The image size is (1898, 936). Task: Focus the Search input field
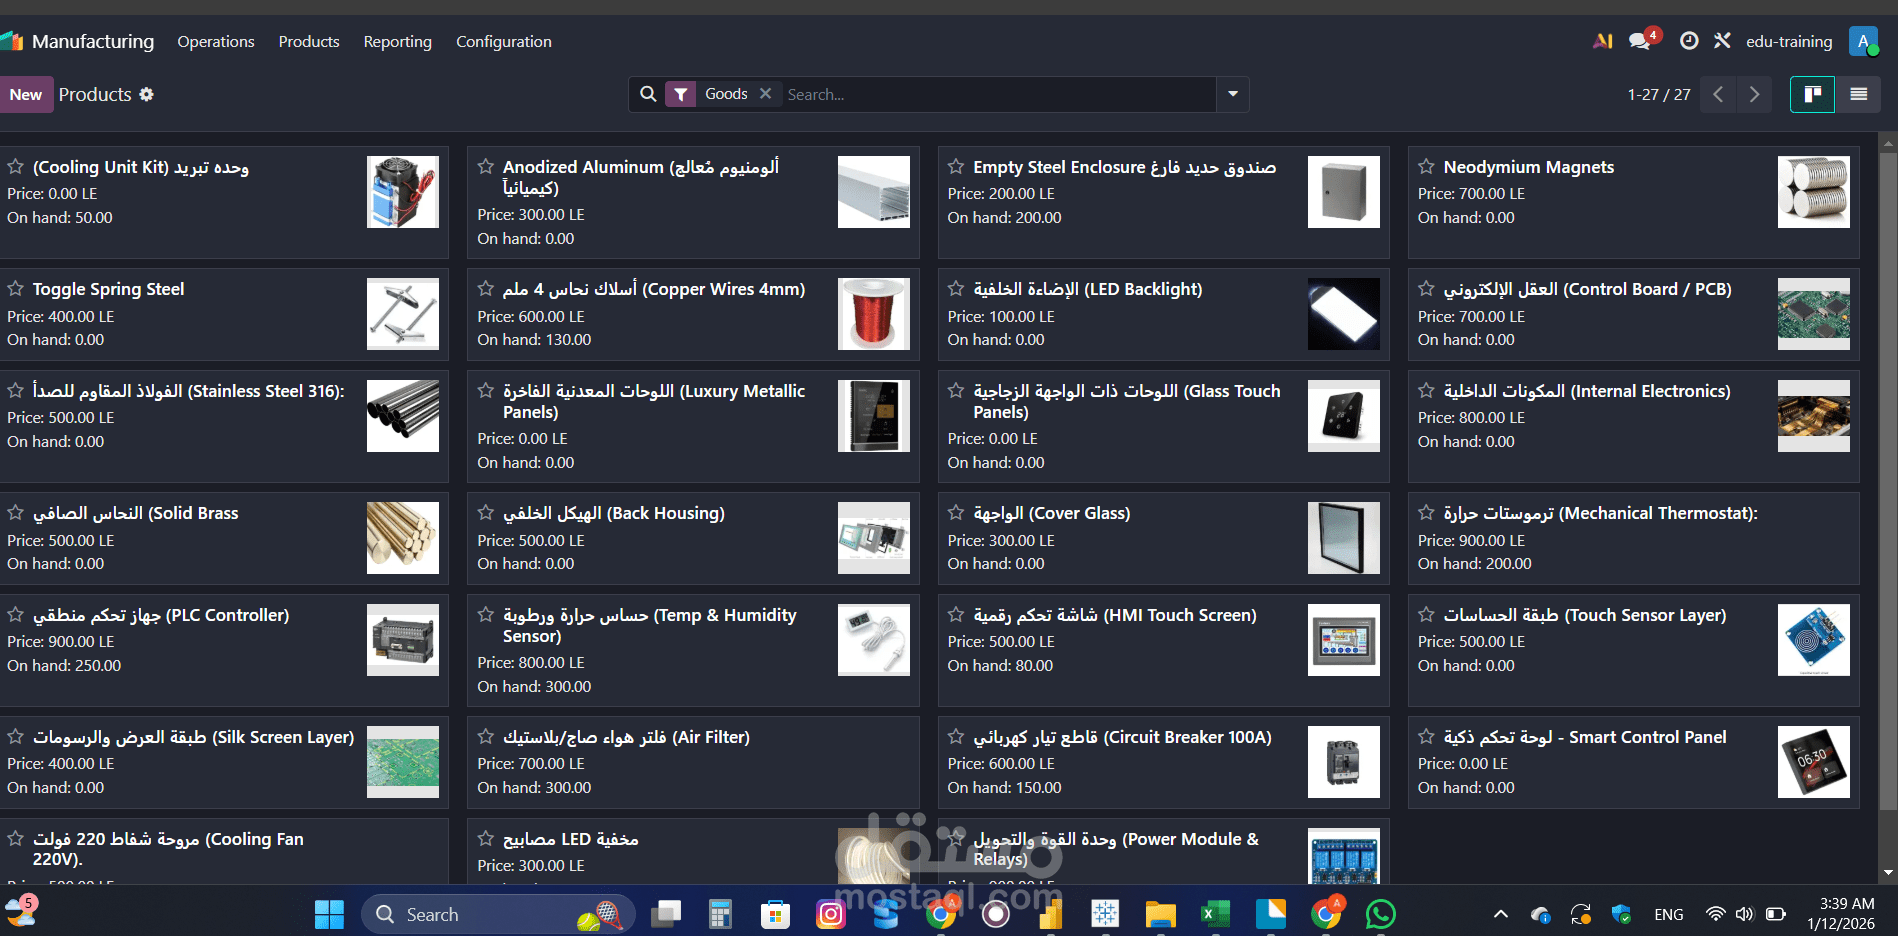pyautogui.click(x=998, y=94)
